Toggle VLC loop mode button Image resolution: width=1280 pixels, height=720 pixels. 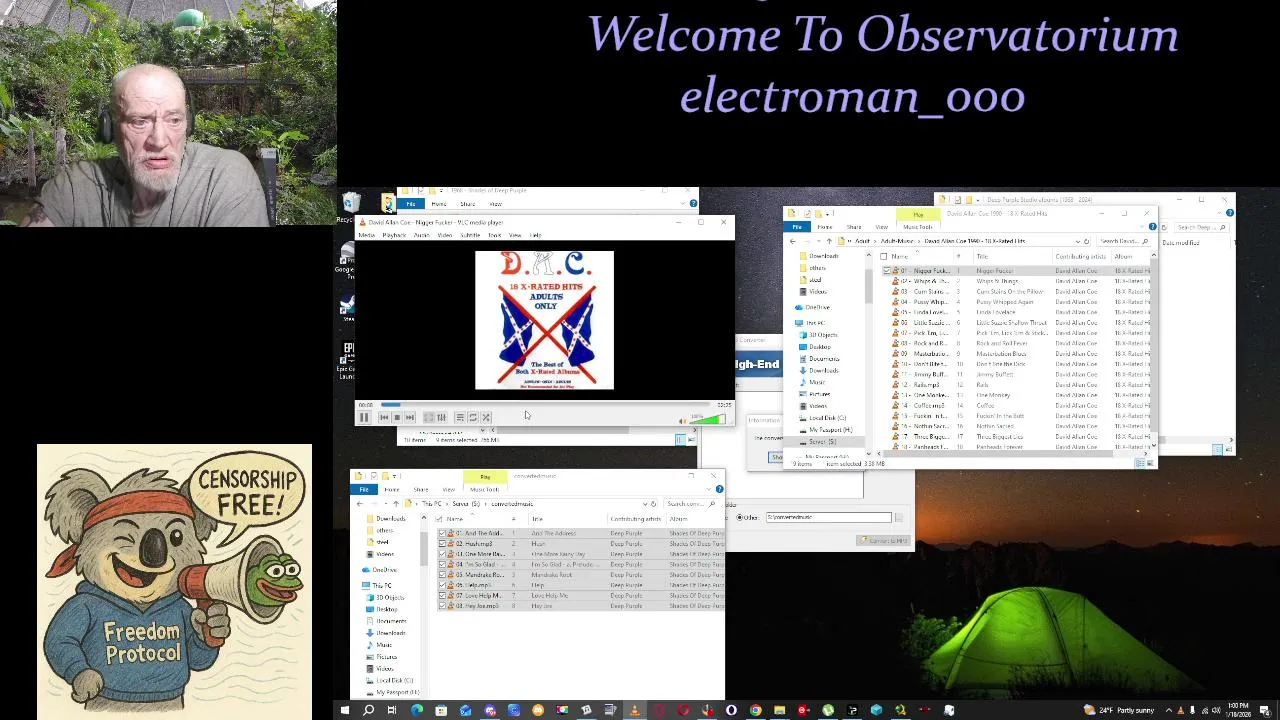[x=473, y=417]
